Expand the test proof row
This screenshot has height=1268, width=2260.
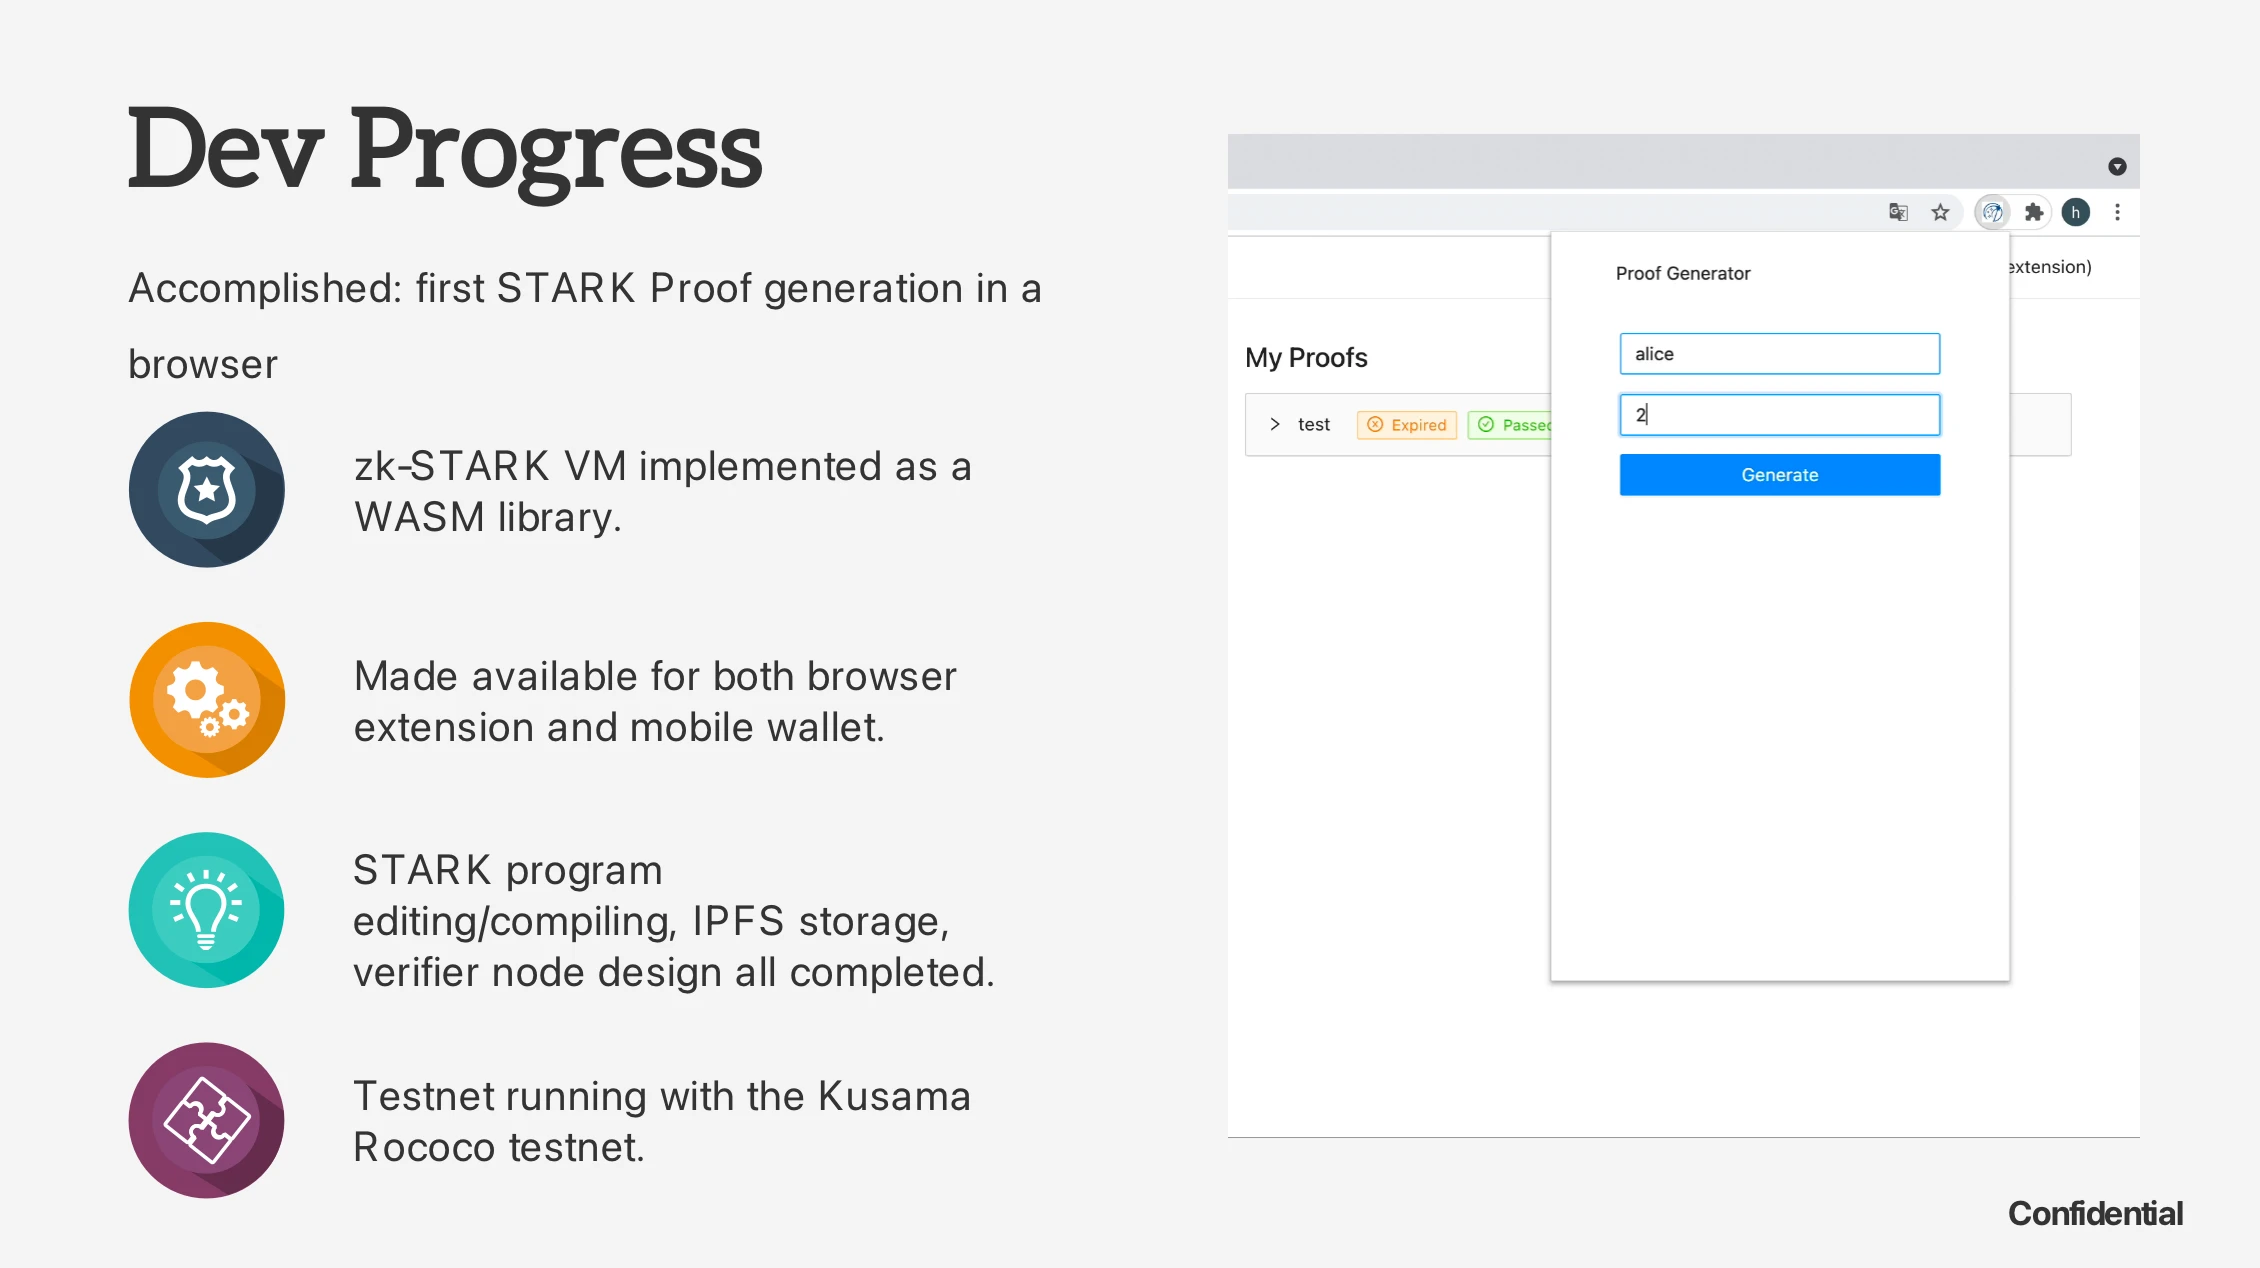click(1271, 424)
